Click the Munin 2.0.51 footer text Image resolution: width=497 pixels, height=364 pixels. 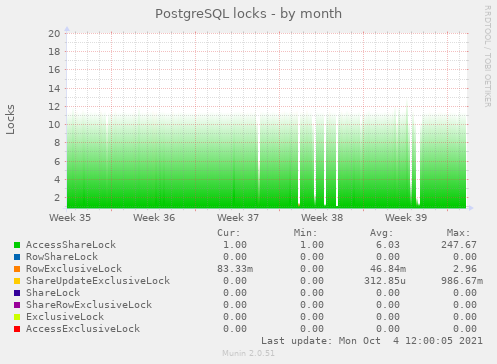point(249,353)
